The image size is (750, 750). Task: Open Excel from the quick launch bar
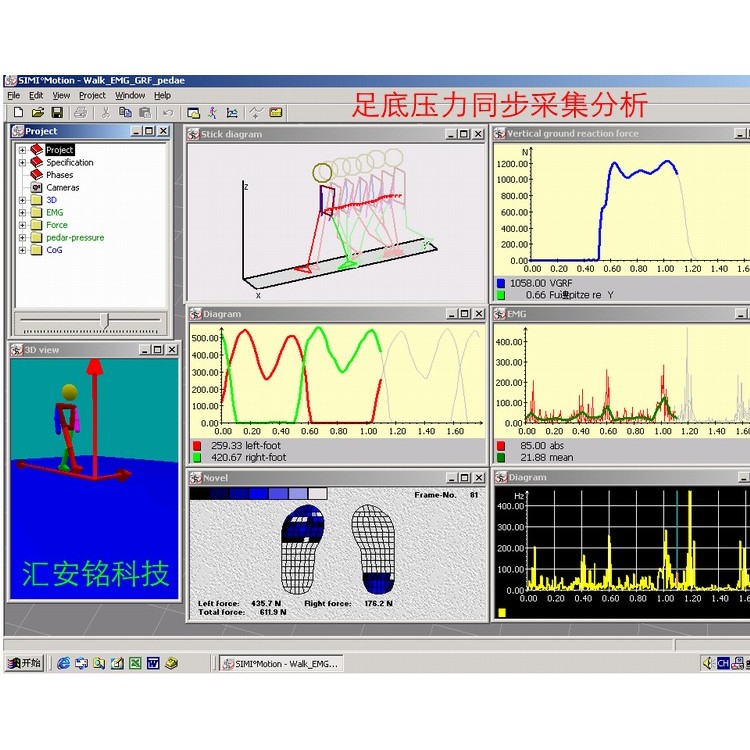(135, 663)
